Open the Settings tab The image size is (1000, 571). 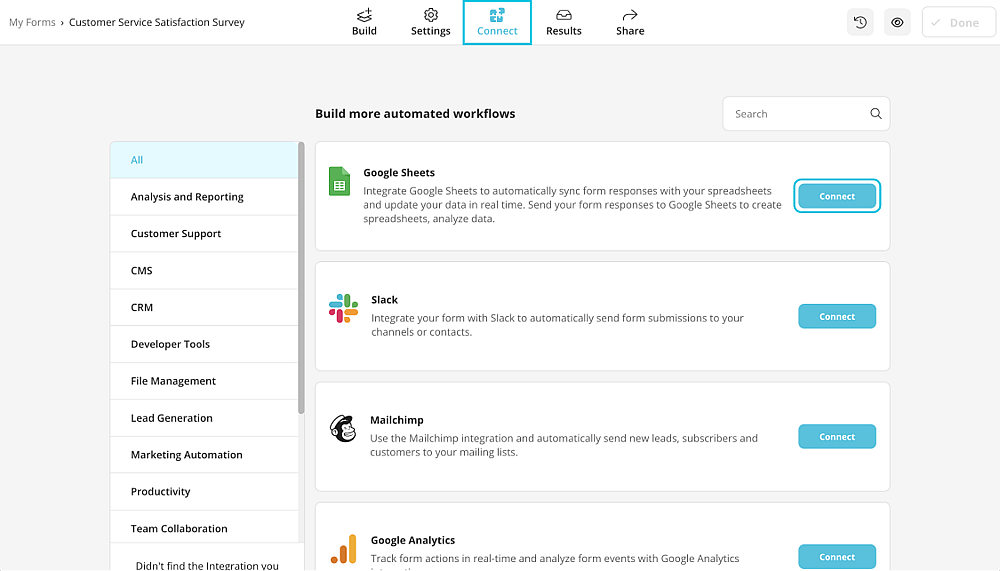[x=430, y=22]
